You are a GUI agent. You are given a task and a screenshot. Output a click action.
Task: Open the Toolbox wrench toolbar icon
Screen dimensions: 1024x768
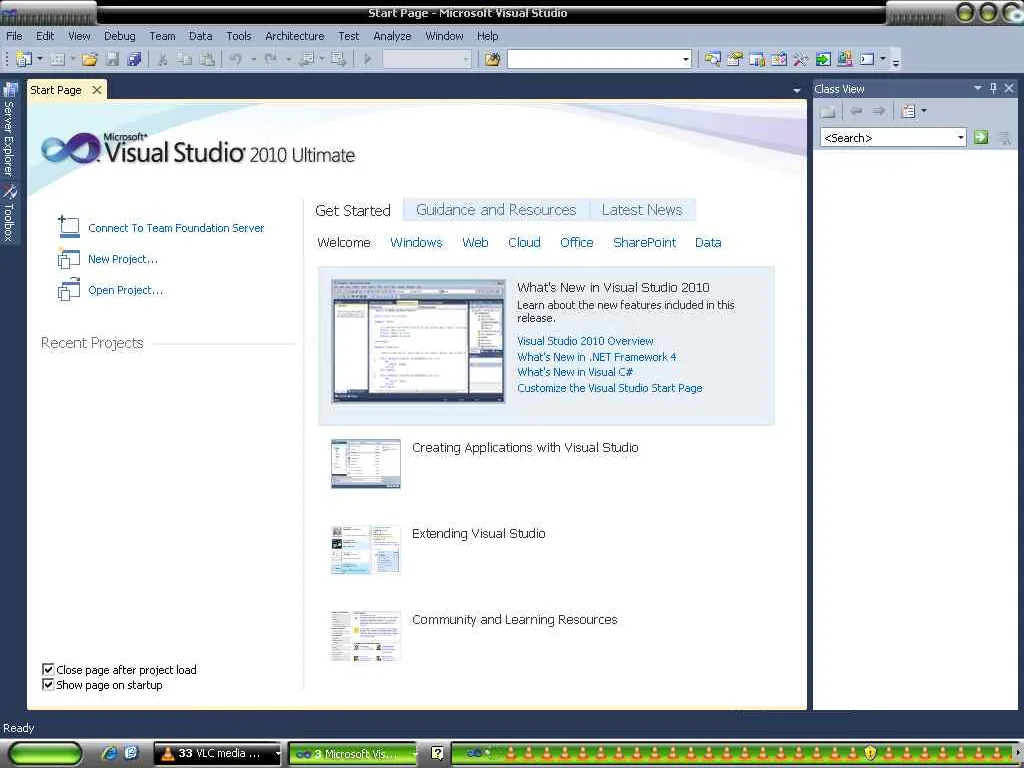click(801, 59)
